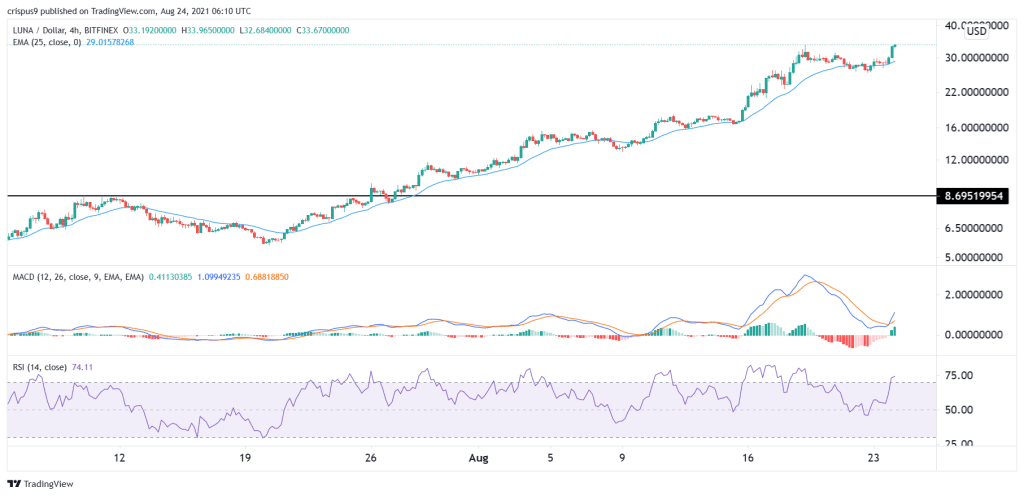Click the MACD axis label 2.00000000
Image resolution: width=1024 pixels, height=496 pixels.
click(x=972, y=294)
